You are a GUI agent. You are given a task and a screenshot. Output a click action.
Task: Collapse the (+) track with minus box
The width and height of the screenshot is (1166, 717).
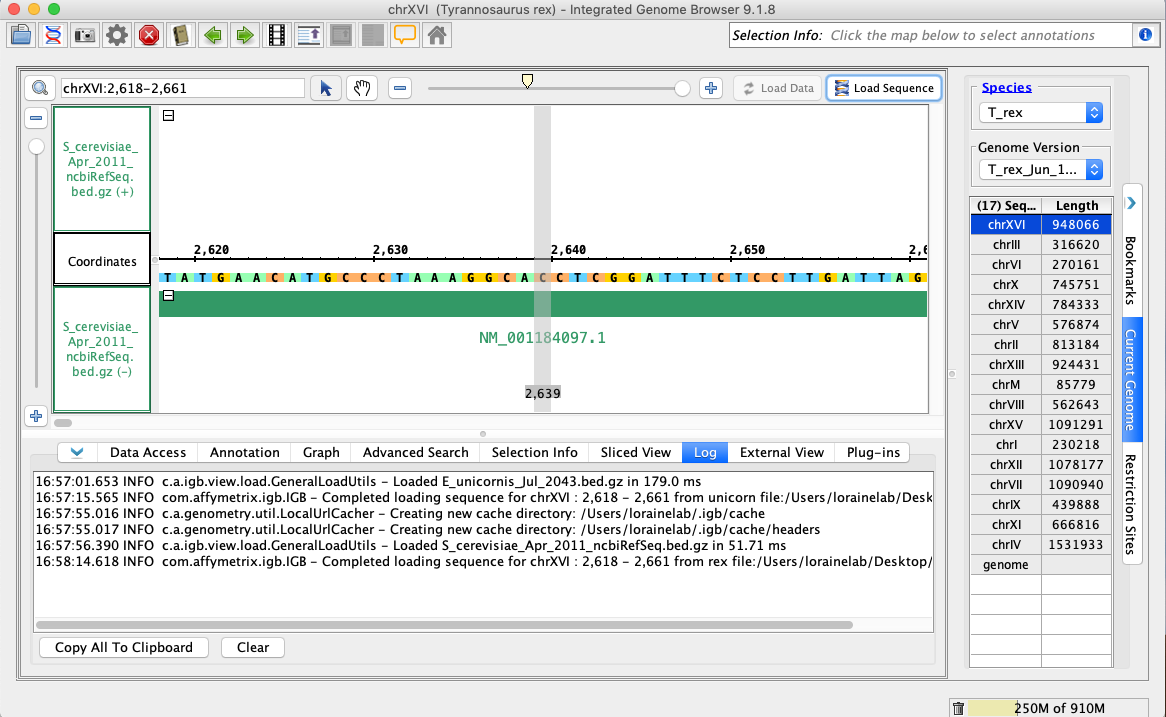pyautogui.click(x=169, y=115)
